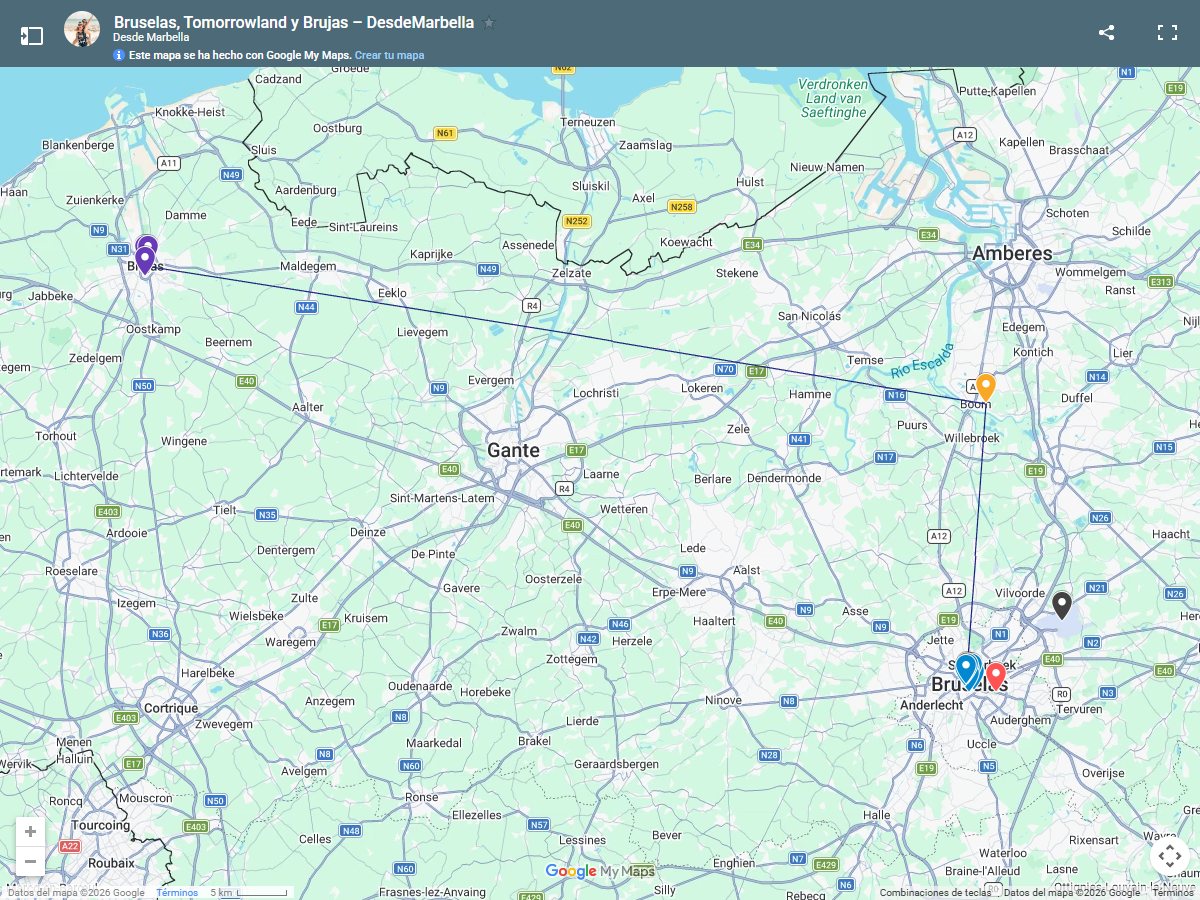This screenshot has width=1200, height=900.
Task: Click the 'San Nicolás' town label
Action: [x=810, y=316]
